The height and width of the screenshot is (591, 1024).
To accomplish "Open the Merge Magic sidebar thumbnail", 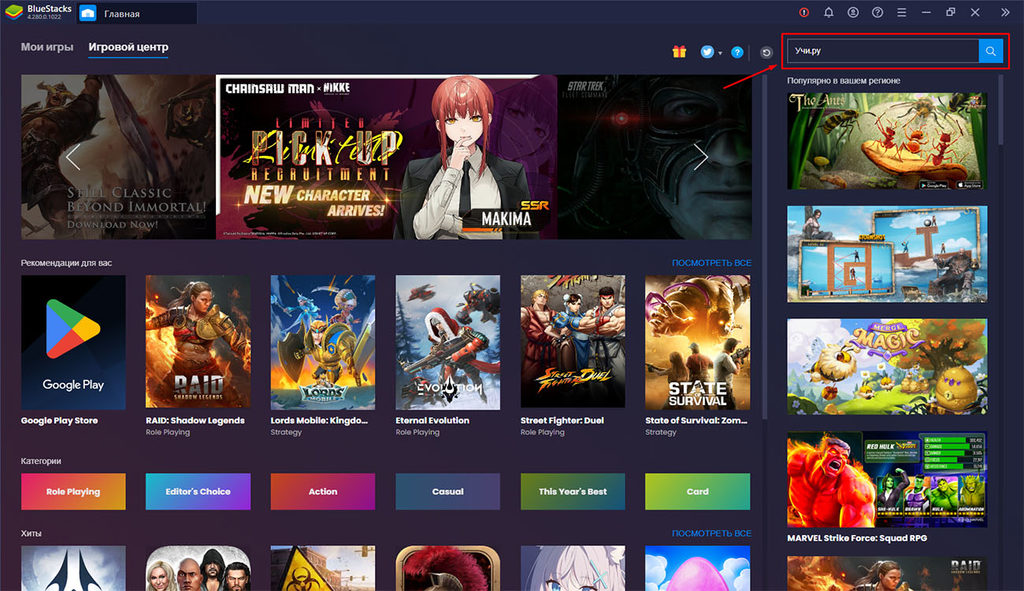I will [887, 366].
